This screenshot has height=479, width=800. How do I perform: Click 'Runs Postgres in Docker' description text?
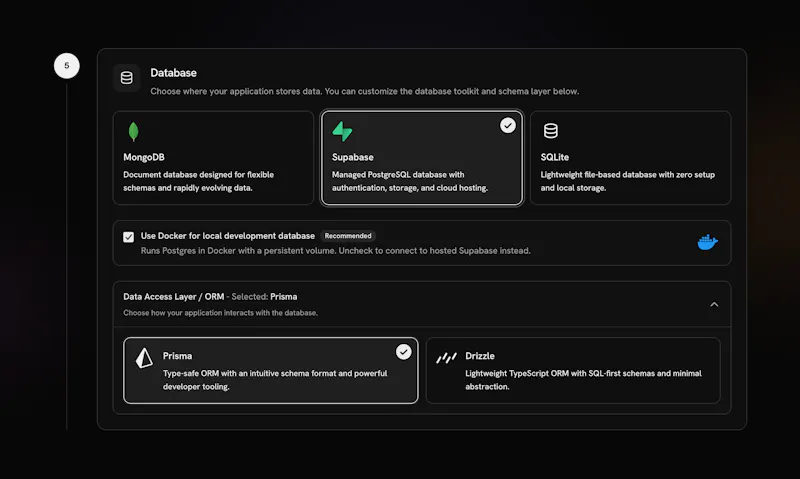coord(336,250)
